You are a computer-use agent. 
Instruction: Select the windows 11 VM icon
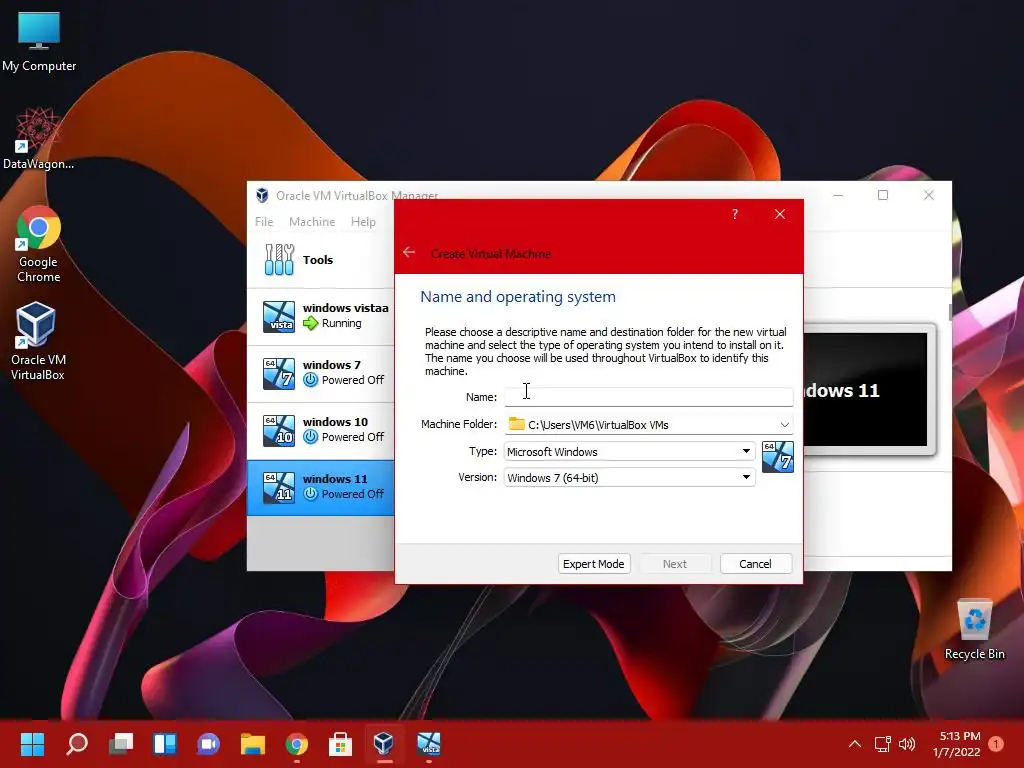(279, 488)
